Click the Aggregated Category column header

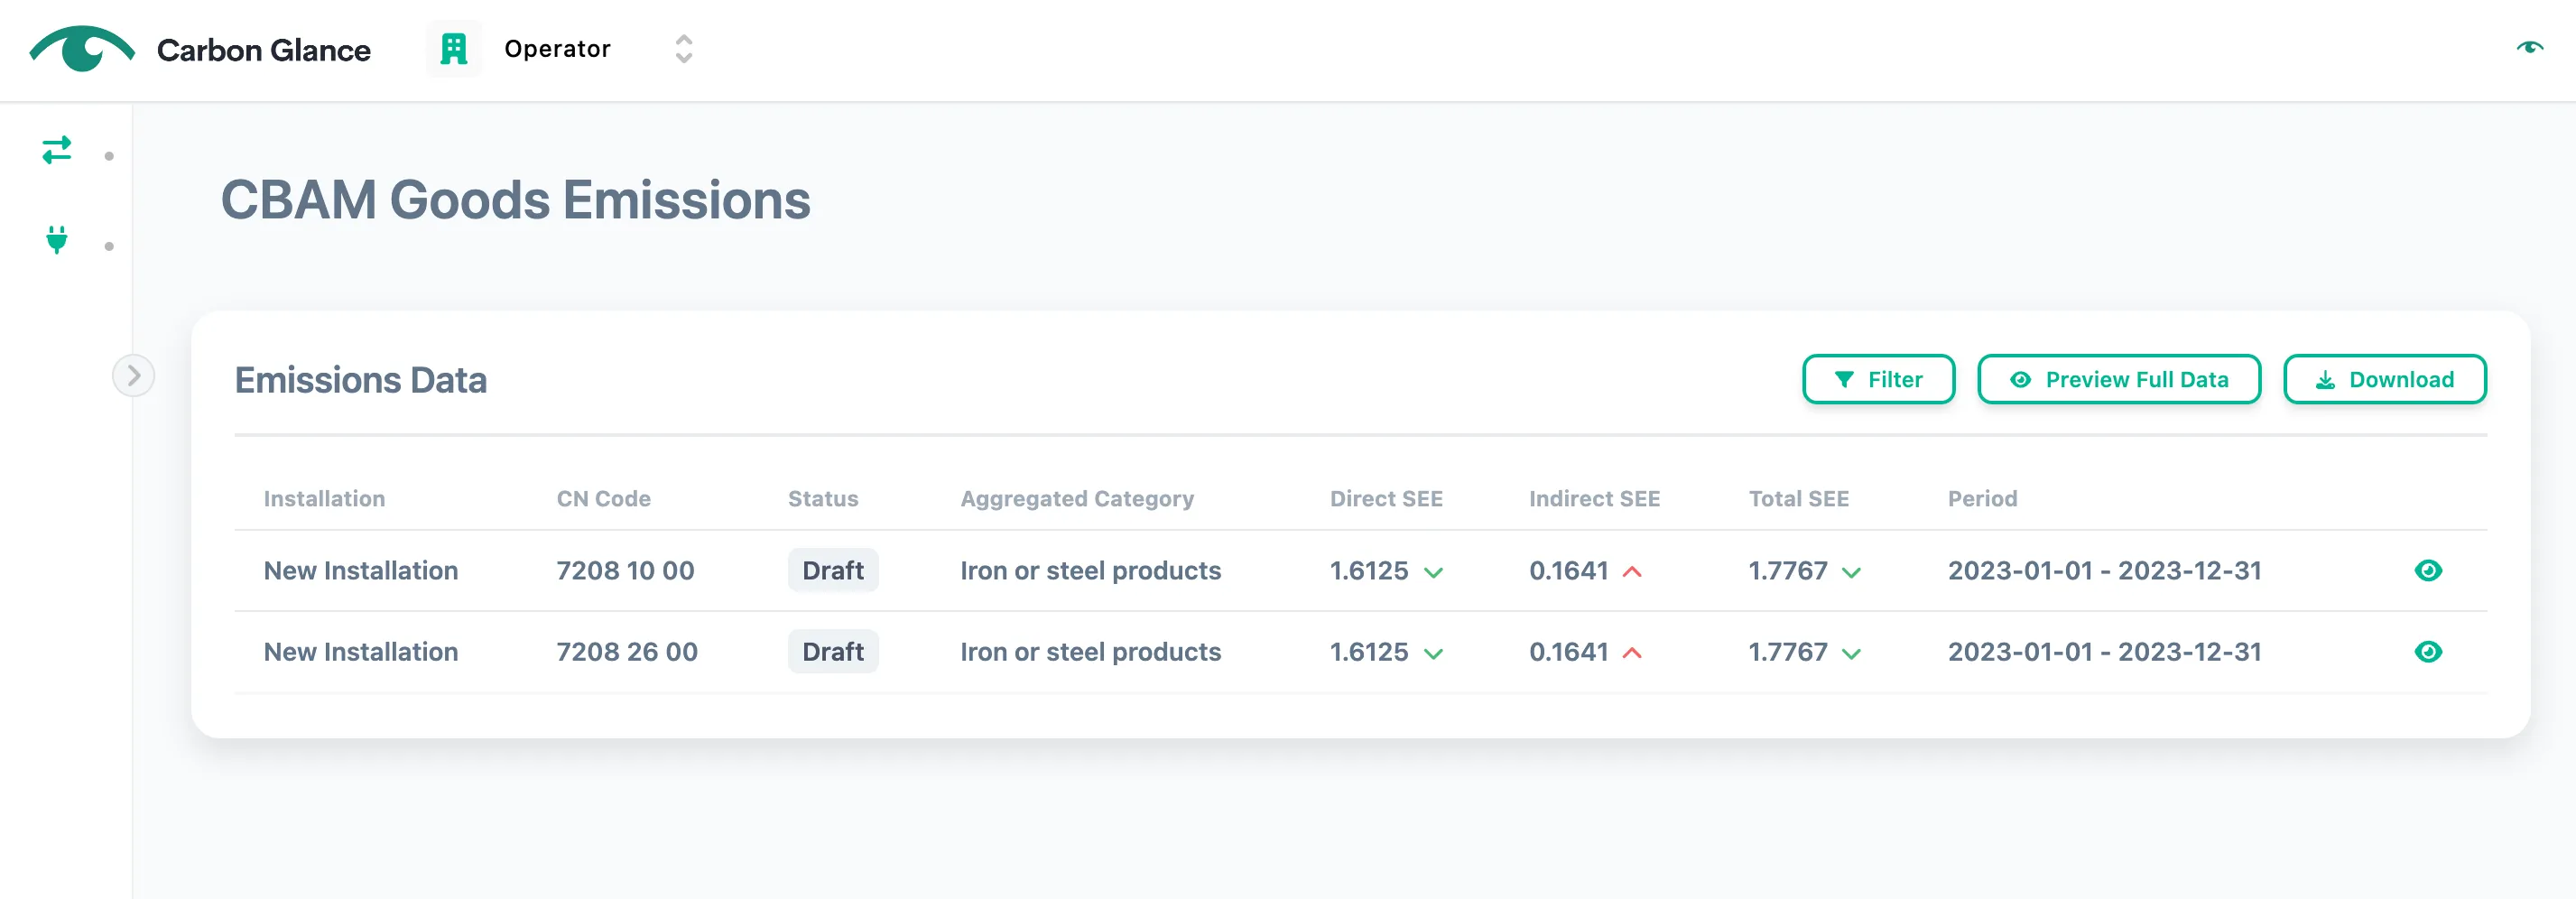(x=1076, y=498)
